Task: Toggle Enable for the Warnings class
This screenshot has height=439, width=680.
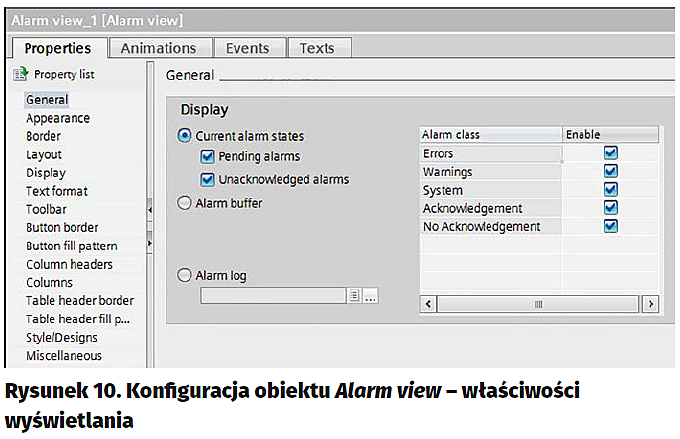Action: [x=610, y=171]
